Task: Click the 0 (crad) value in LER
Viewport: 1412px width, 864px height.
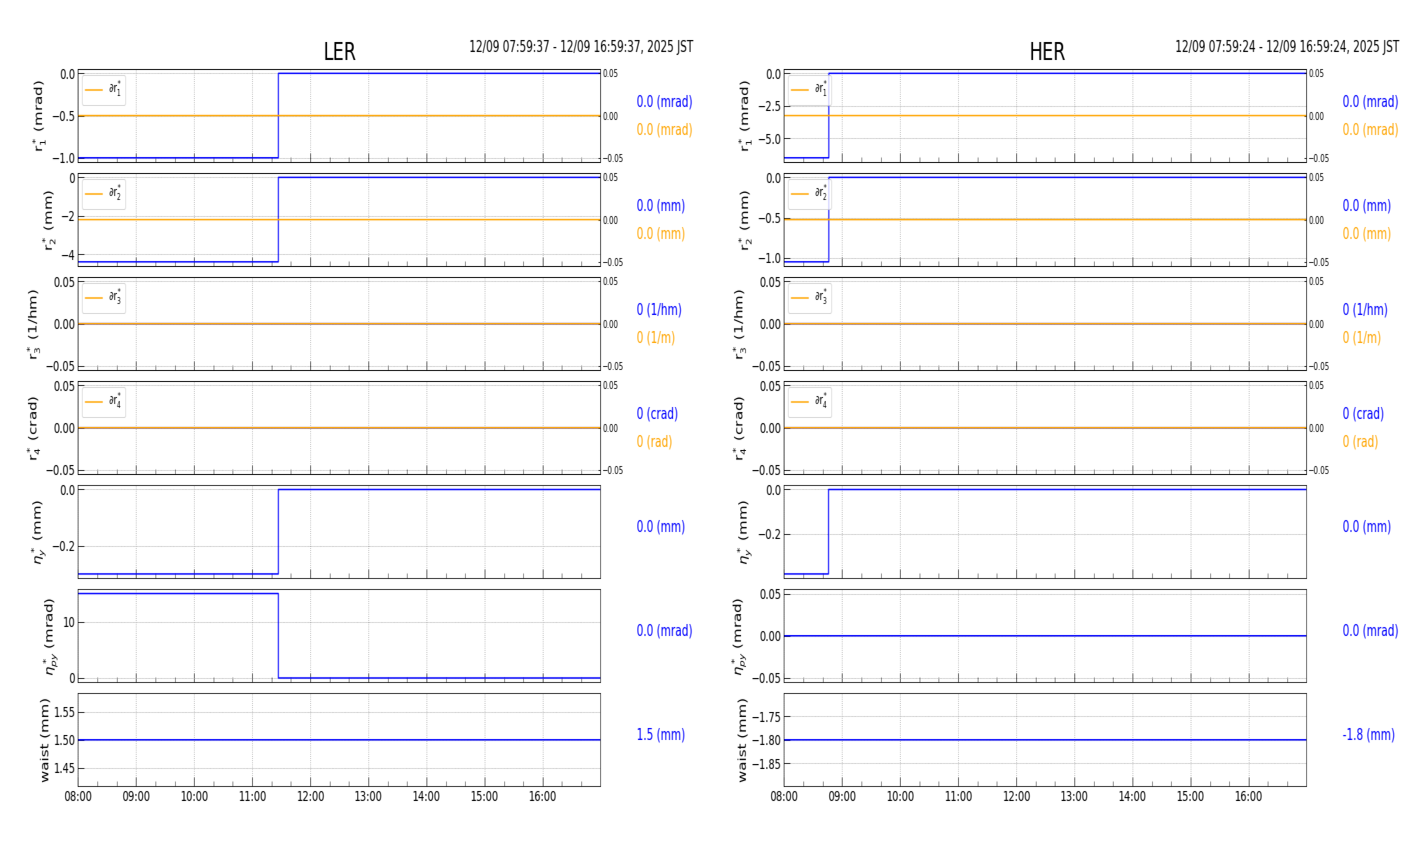Action: (x=657, y=414)
